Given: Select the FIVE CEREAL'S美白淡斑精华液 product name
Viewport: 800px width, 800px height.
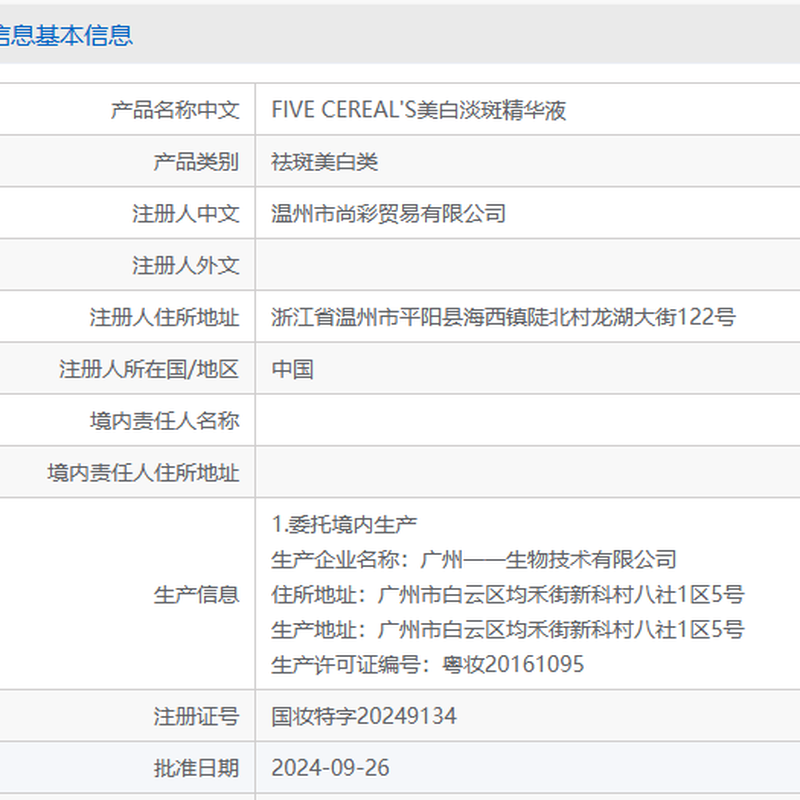Looking at the screenshot, I should tap(419, 110).
